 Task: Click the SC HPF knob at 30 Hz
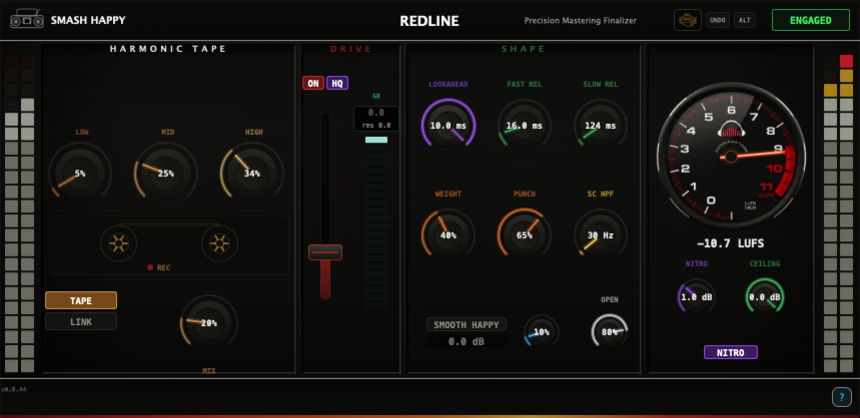coord(601,235)
